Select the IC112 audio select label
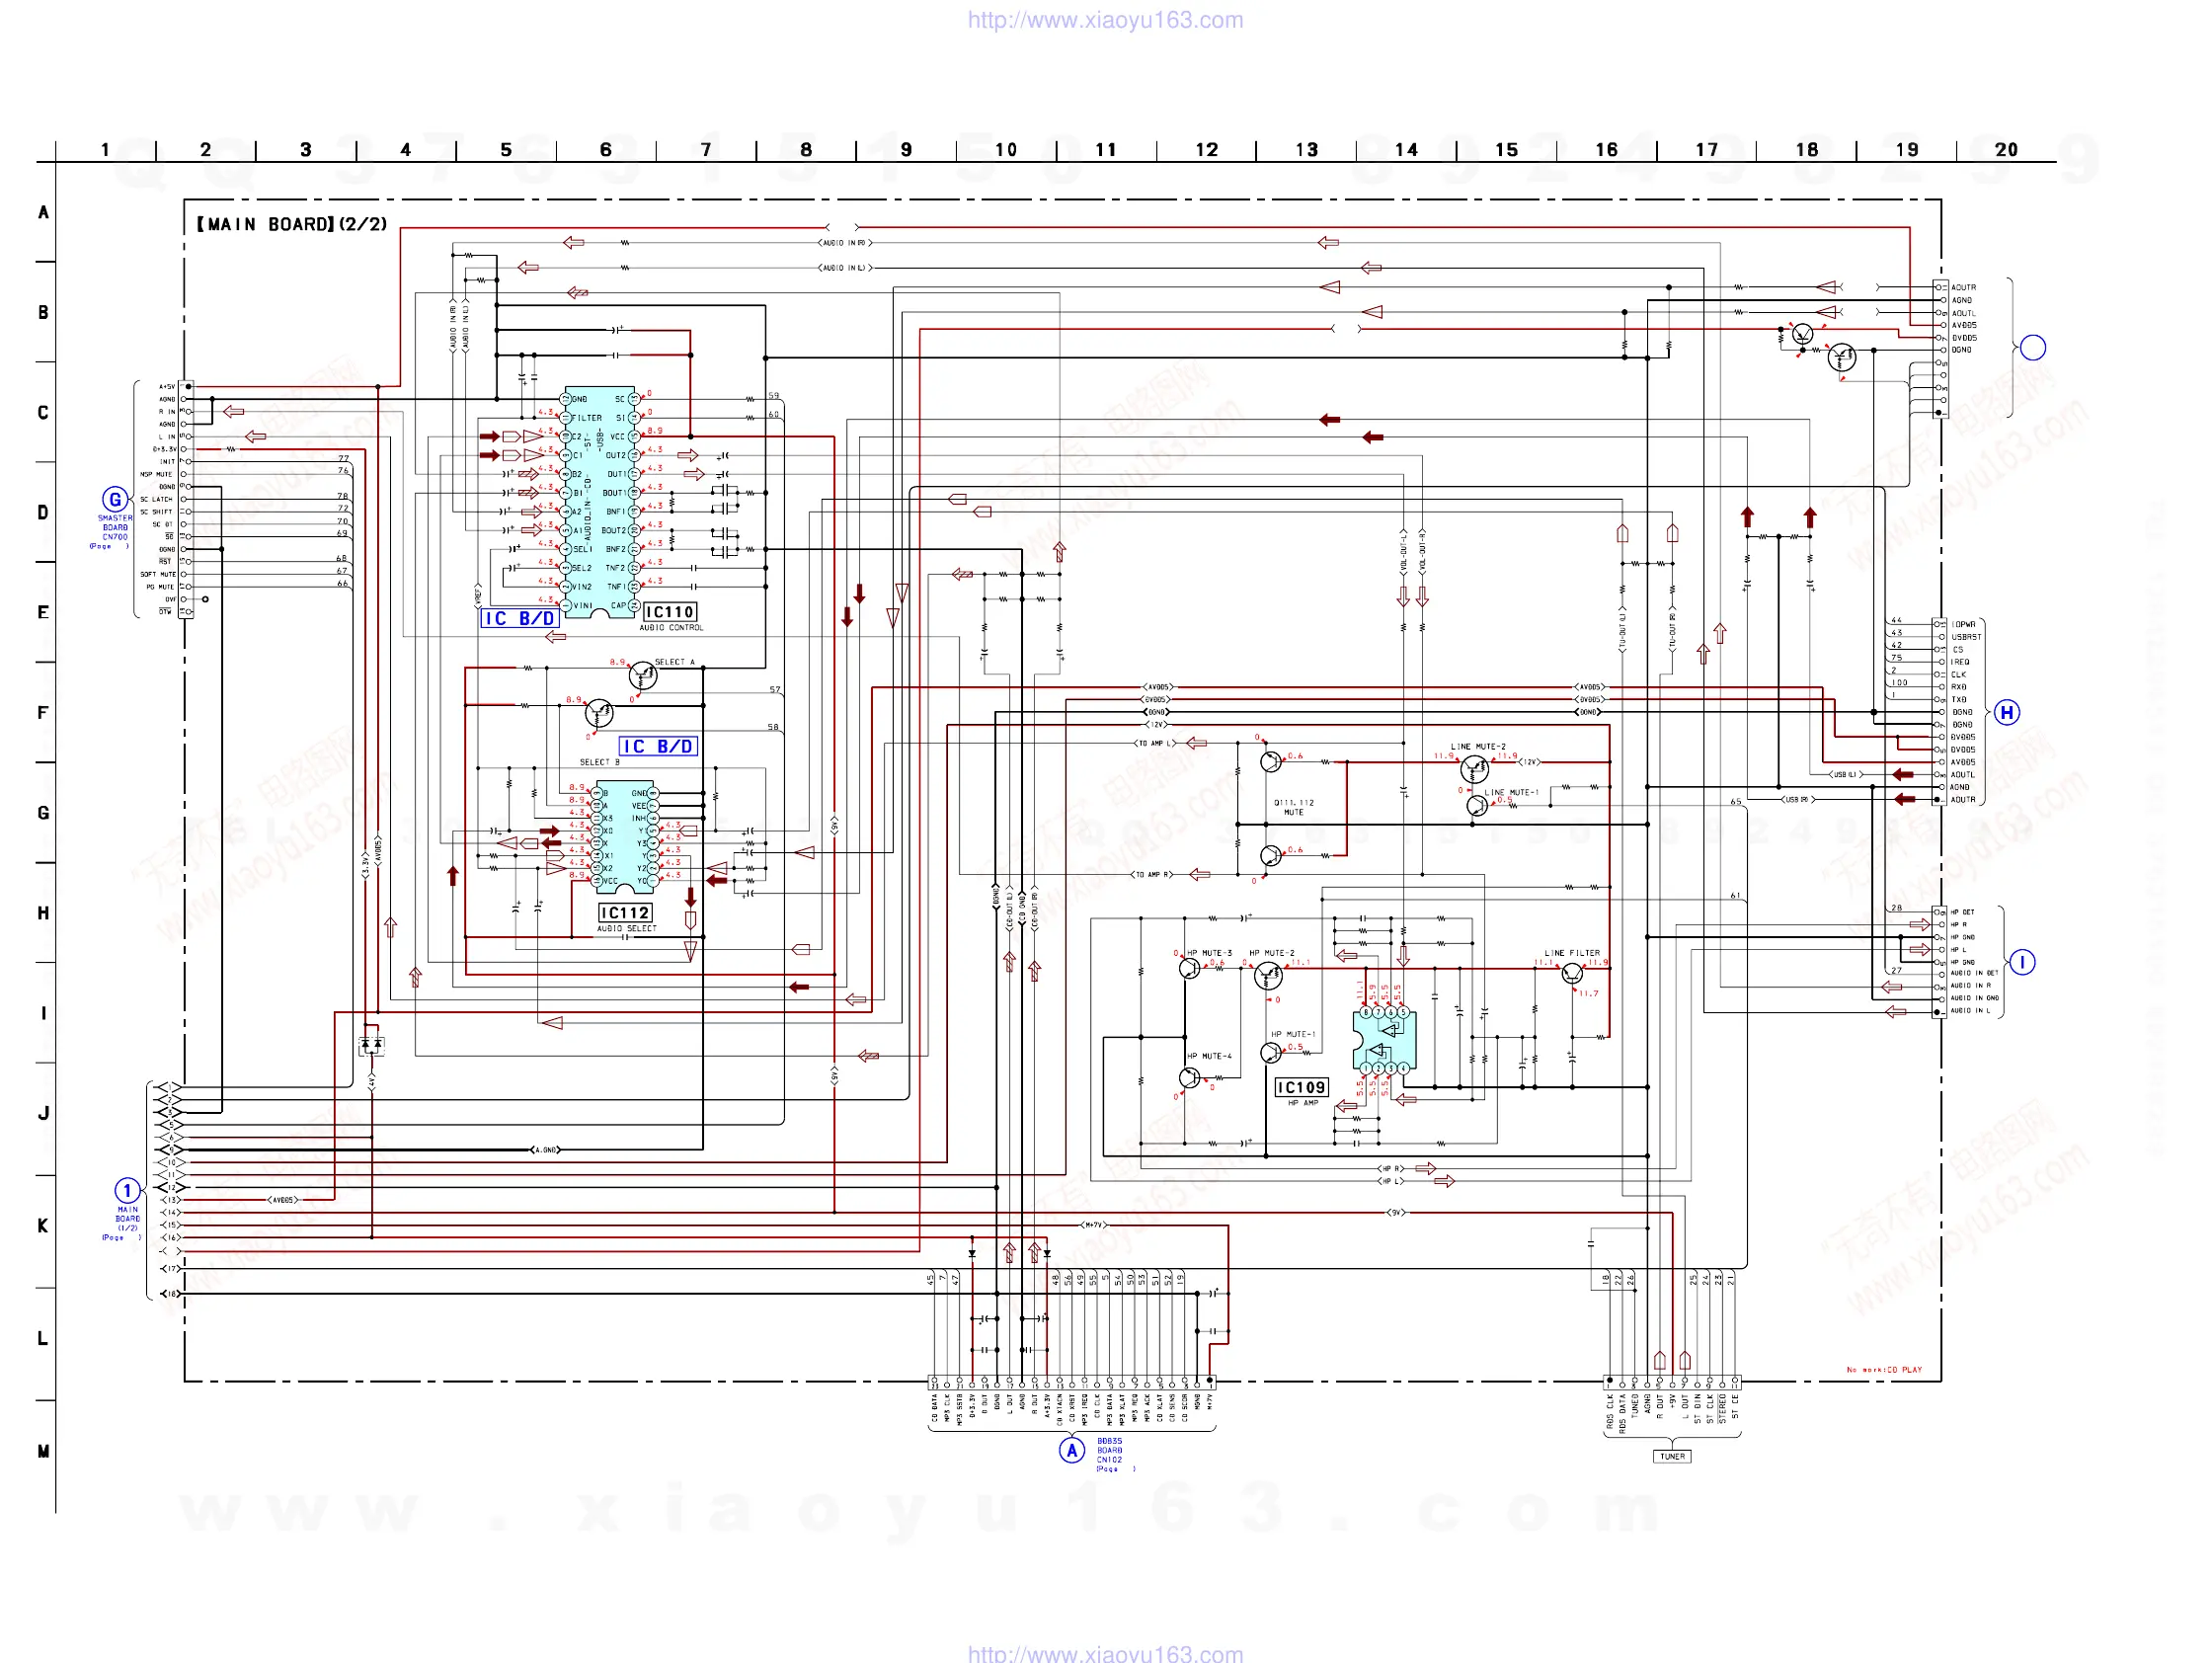Screen dimensions: 2212x1663 (625, 913)
